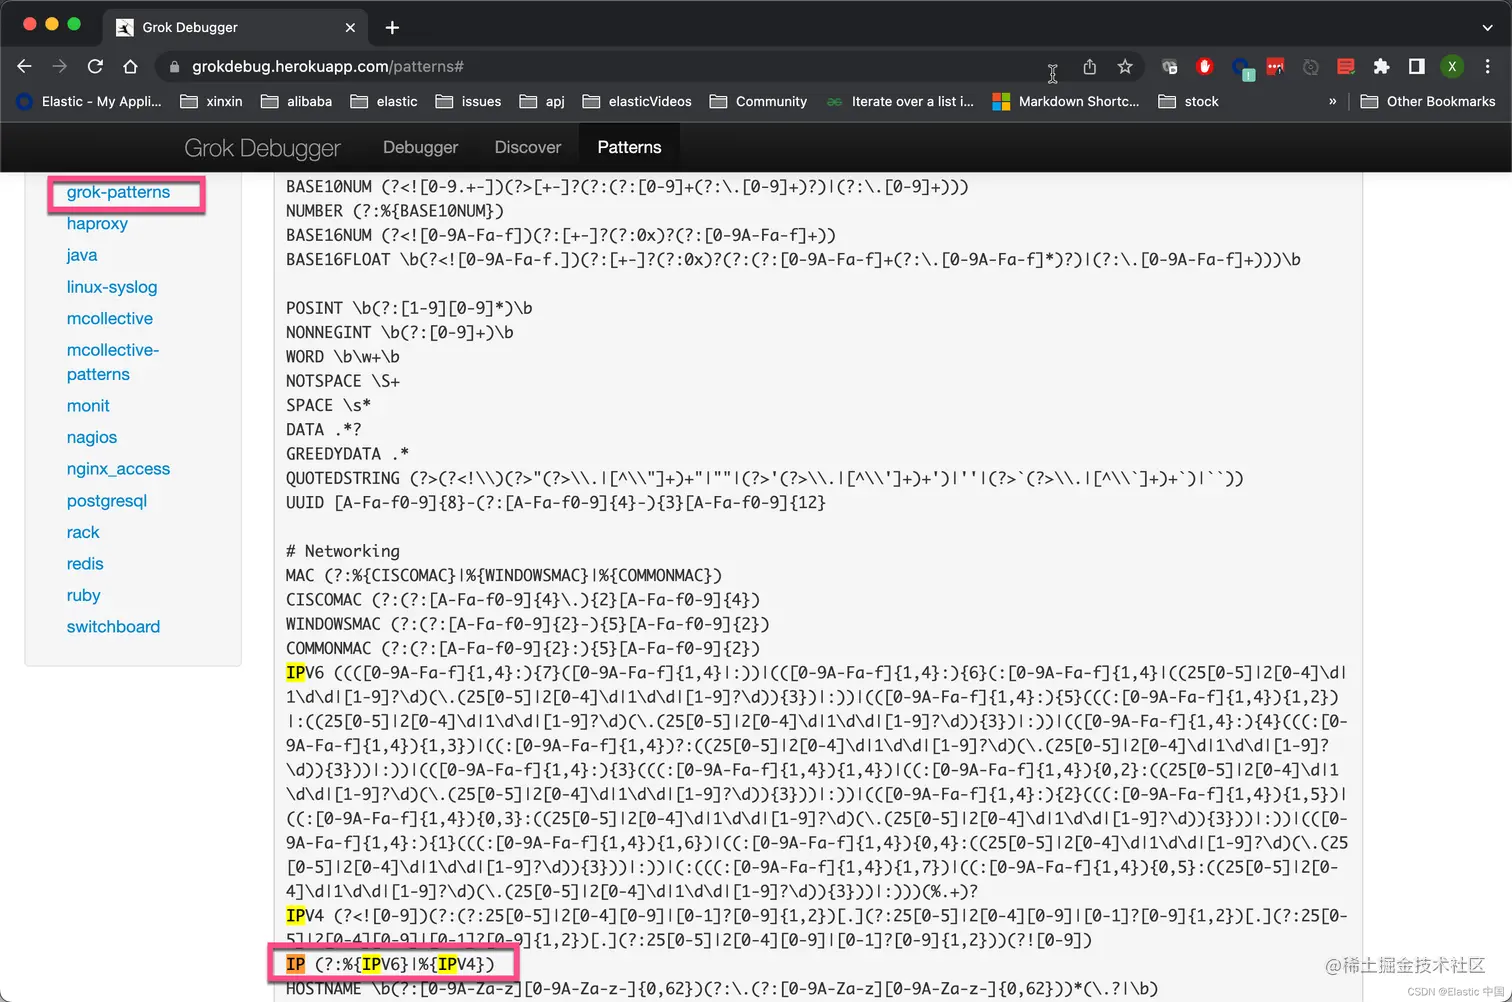Image resolution: width=1512 pixels, height=1002 pixels.
Task: Open the Community bookmark folder
Action: [758, 101]
